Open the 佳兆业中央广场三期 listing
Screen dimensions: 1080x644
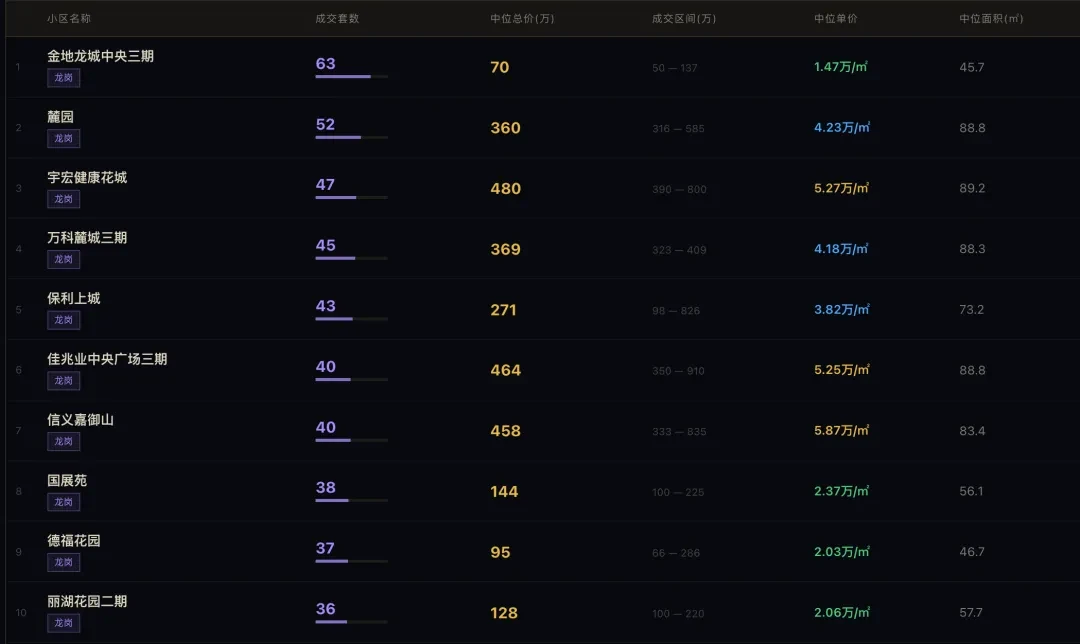point(107,359)
